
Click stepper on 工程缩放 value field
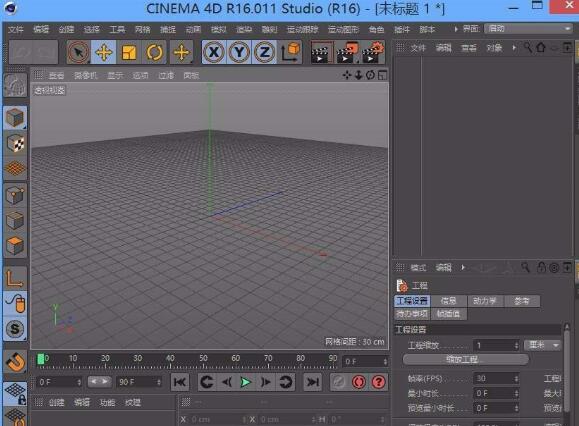pyautogui.click(x=516, y=346)
